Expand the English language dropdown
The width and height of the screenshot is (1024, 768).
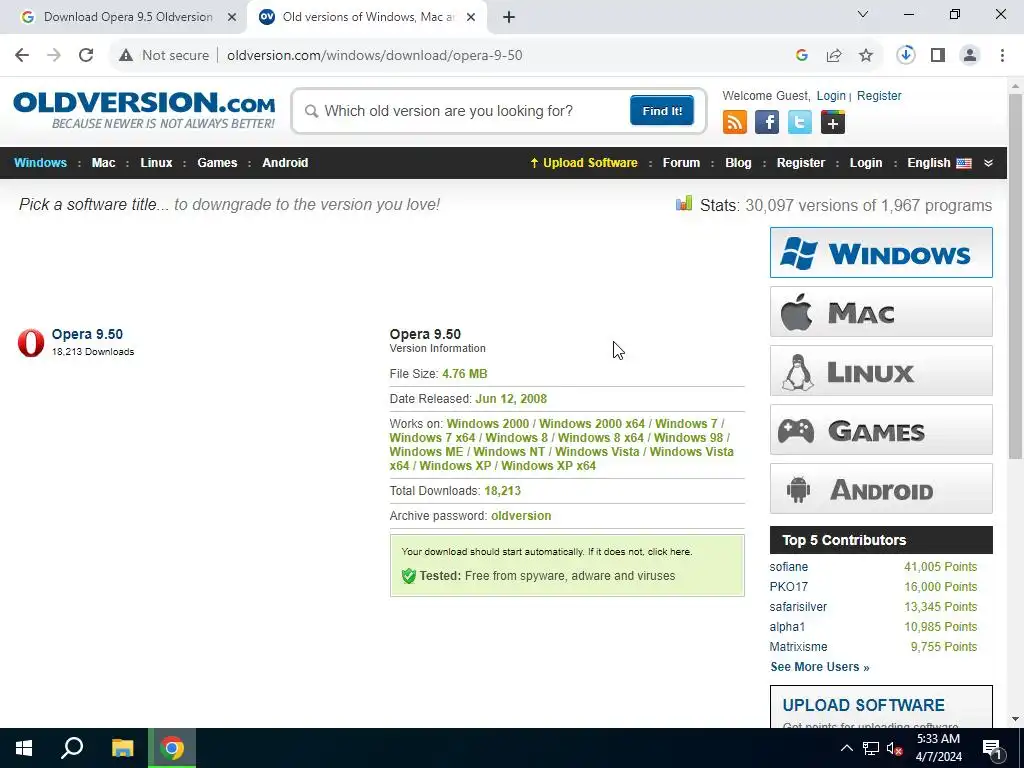(x=989, y=163)
